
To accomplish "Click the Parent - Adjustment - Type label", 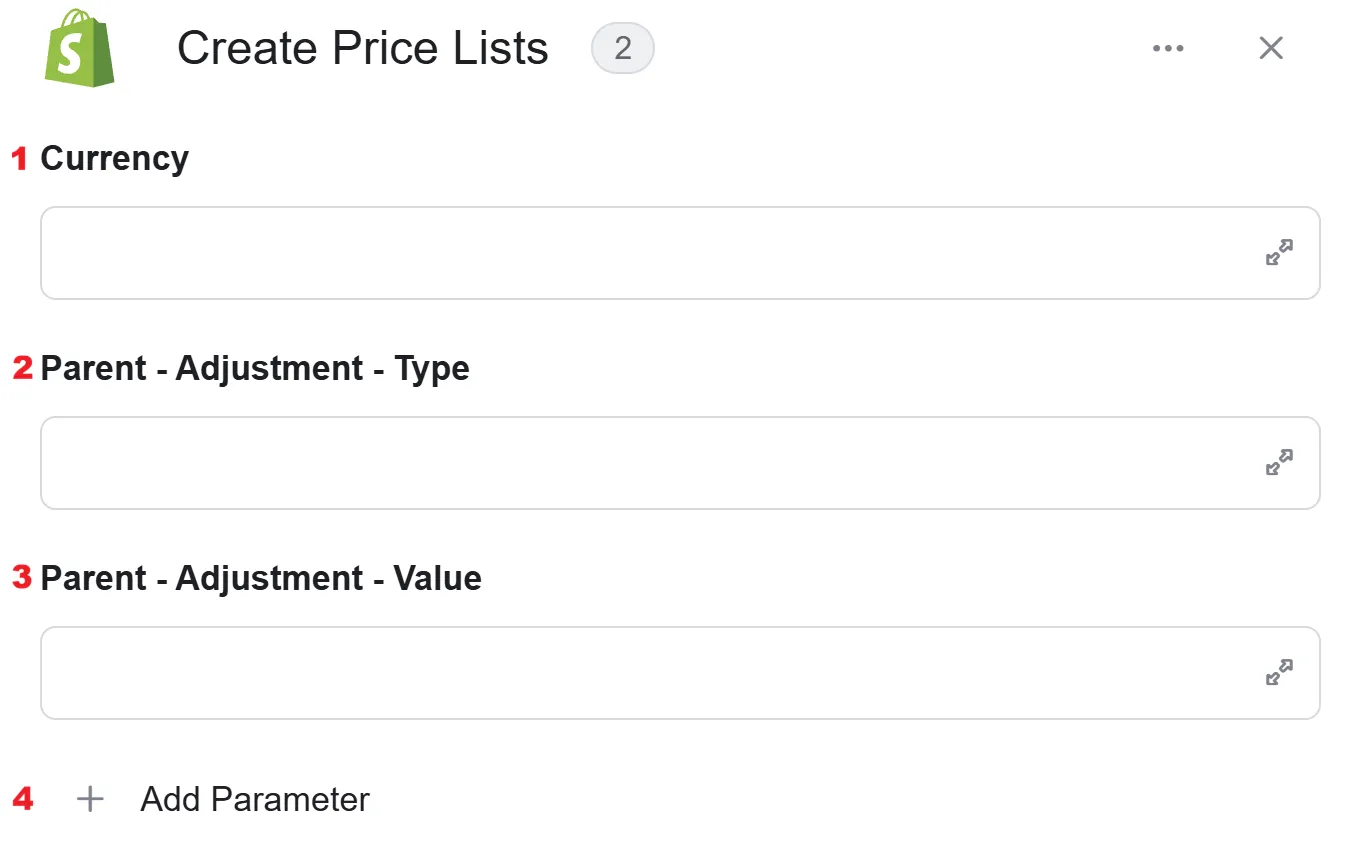I will click(255, 369).
